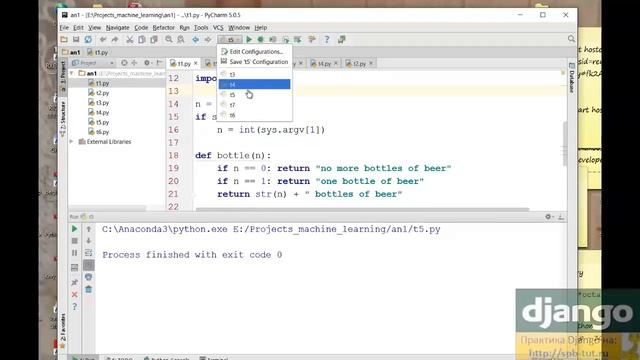Screen dimensions: 640x360
Task: Click the Open folder toolbar icon
Action: tap(64, 40)
